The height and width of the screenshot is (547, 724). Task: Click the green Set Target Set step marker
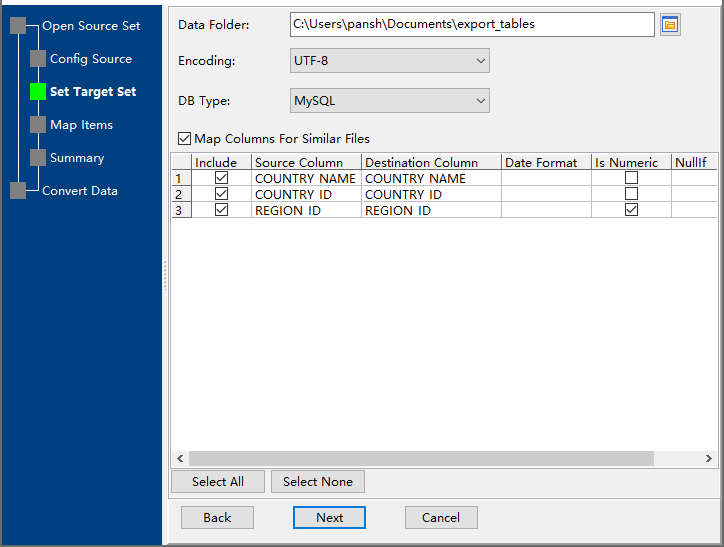pos(38,91)
